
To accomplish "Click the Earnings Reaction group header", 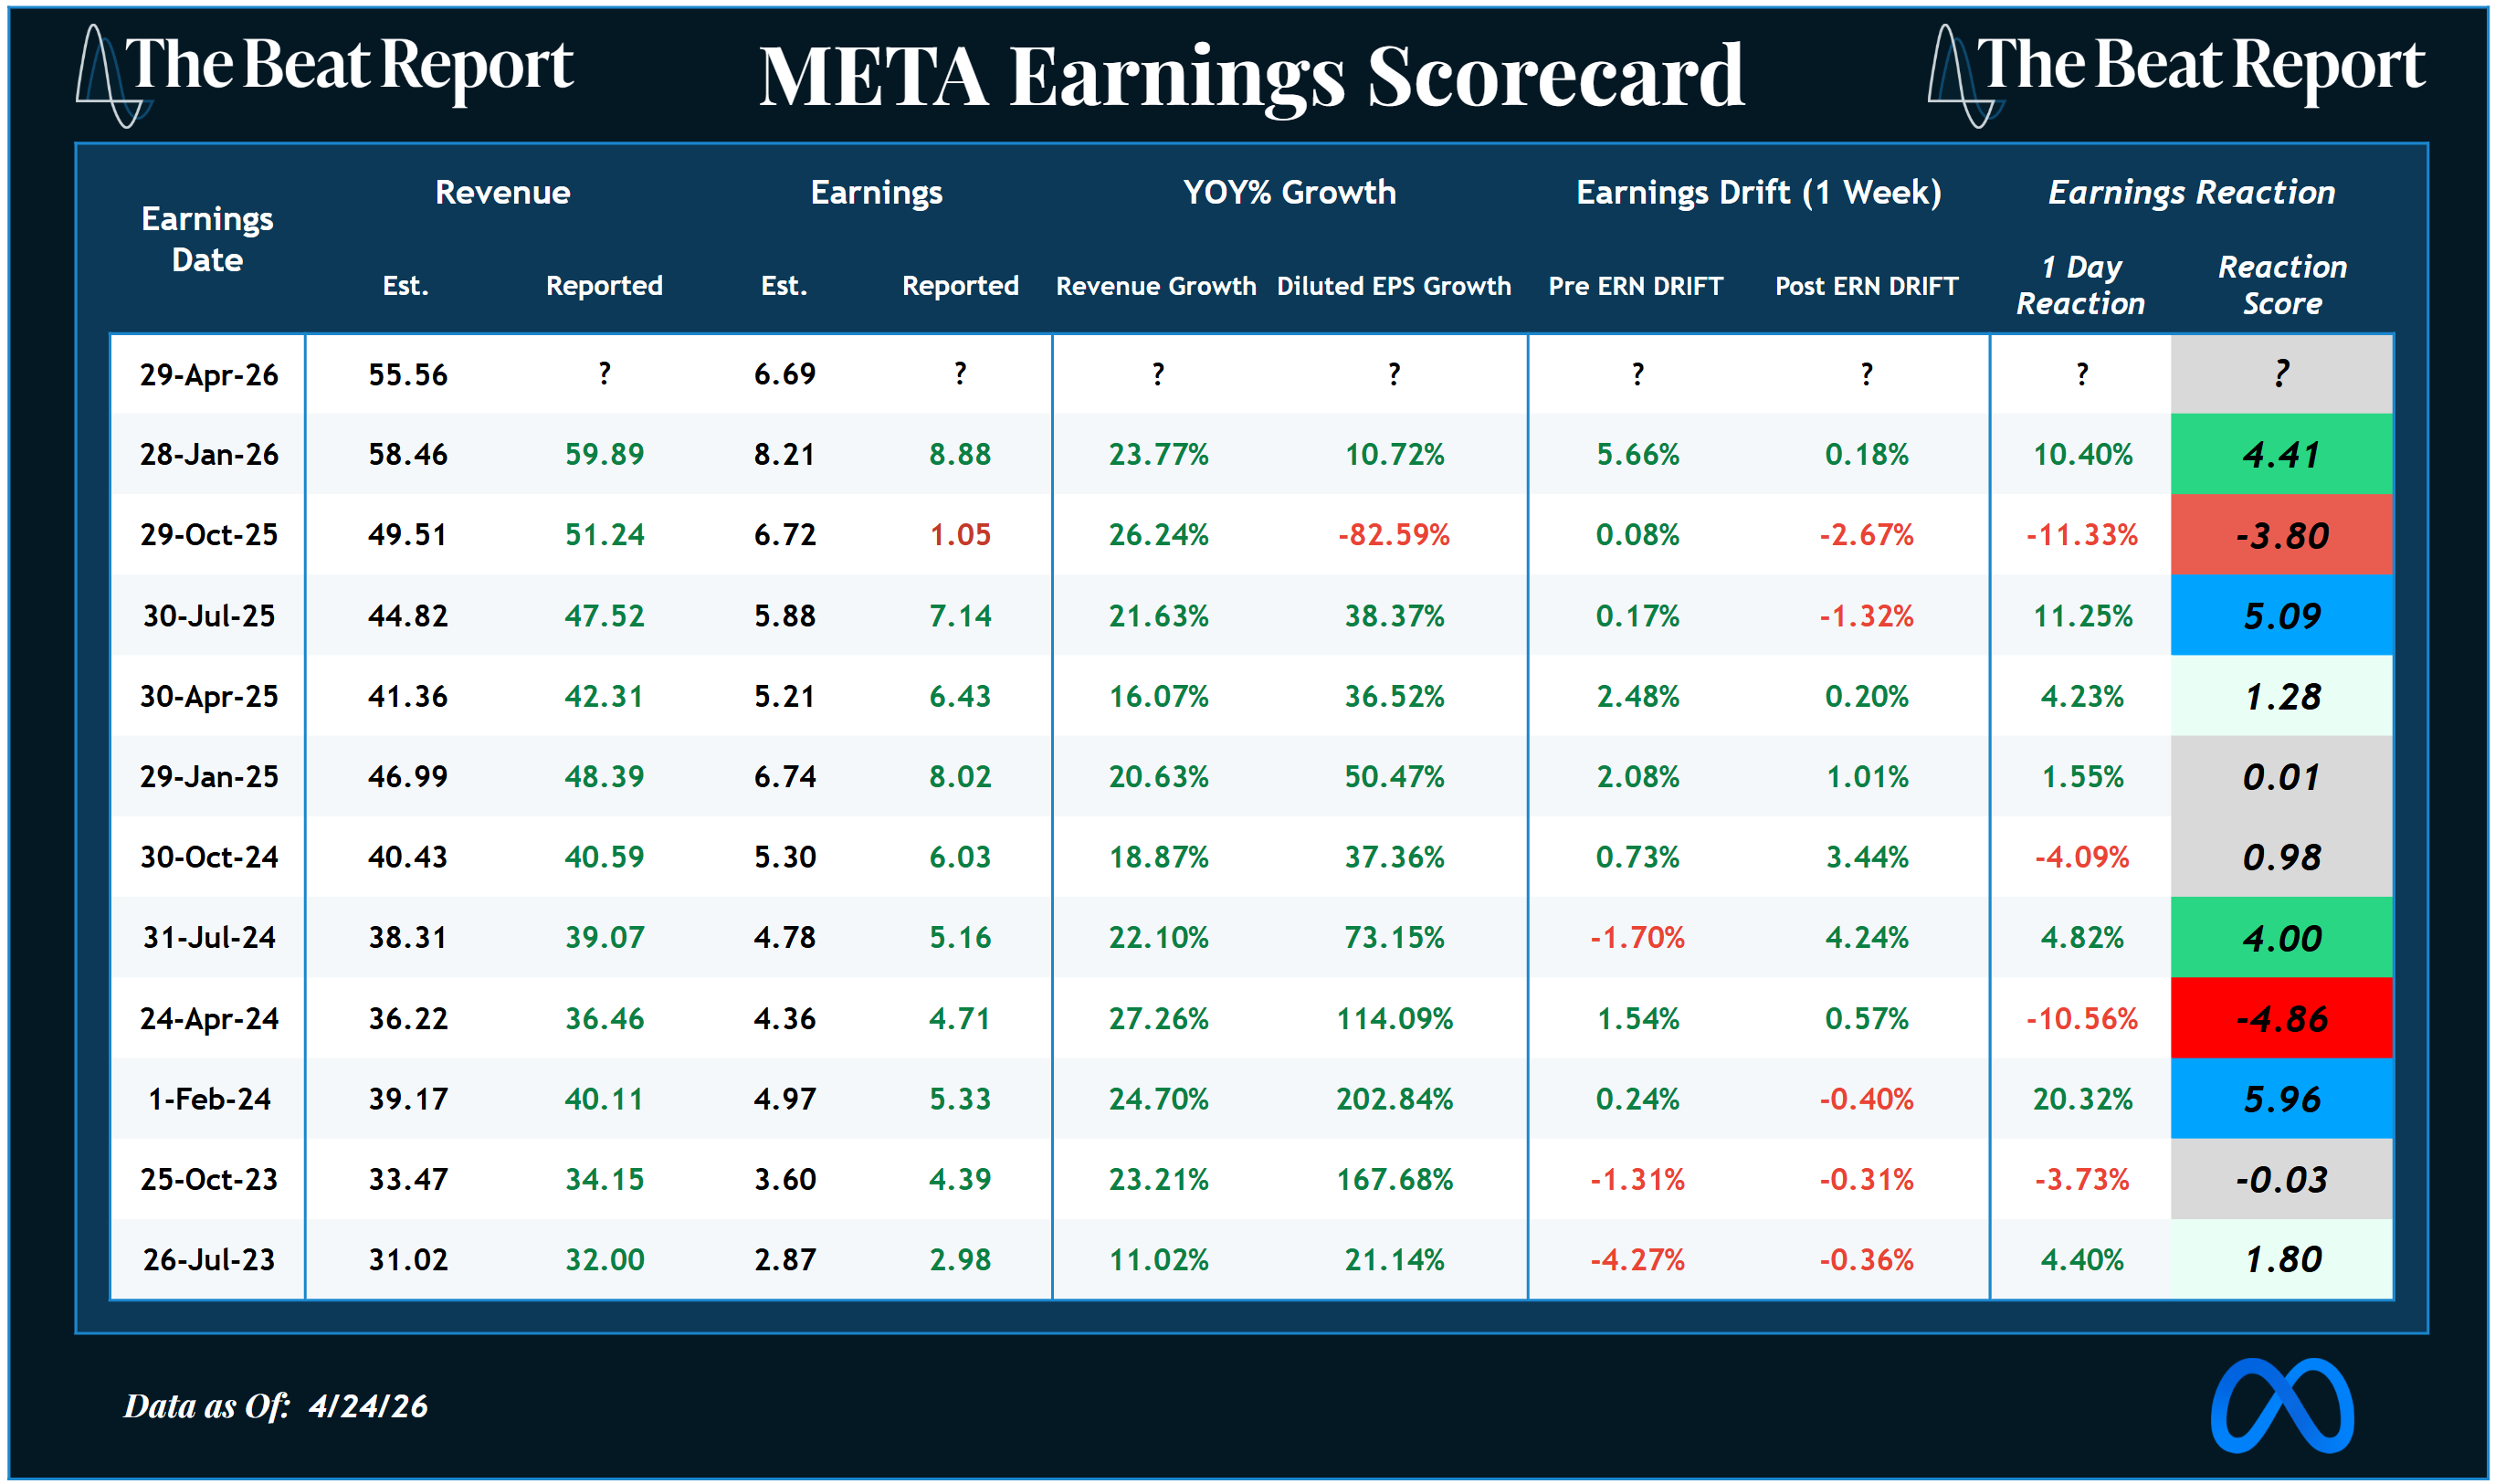I will click(x=2191, y=192).
